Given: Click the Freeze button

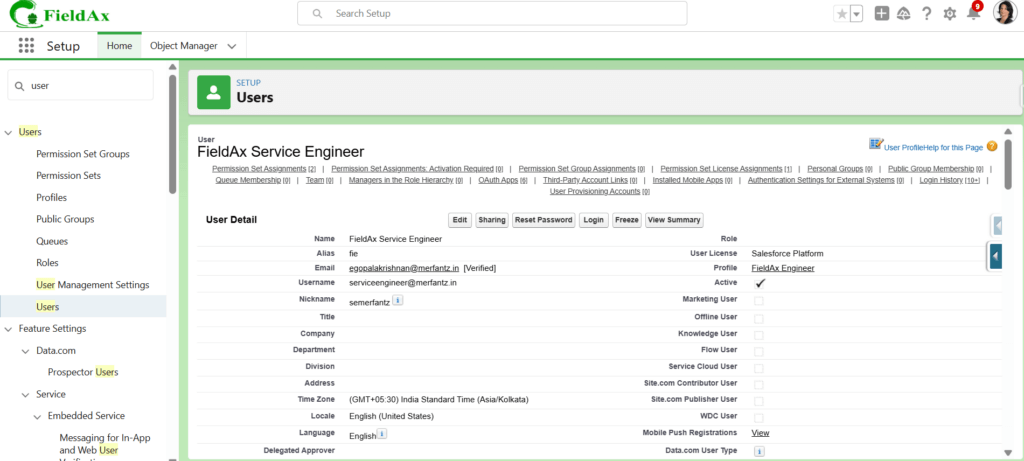Looking at the screenshot, I should point(627,220).
